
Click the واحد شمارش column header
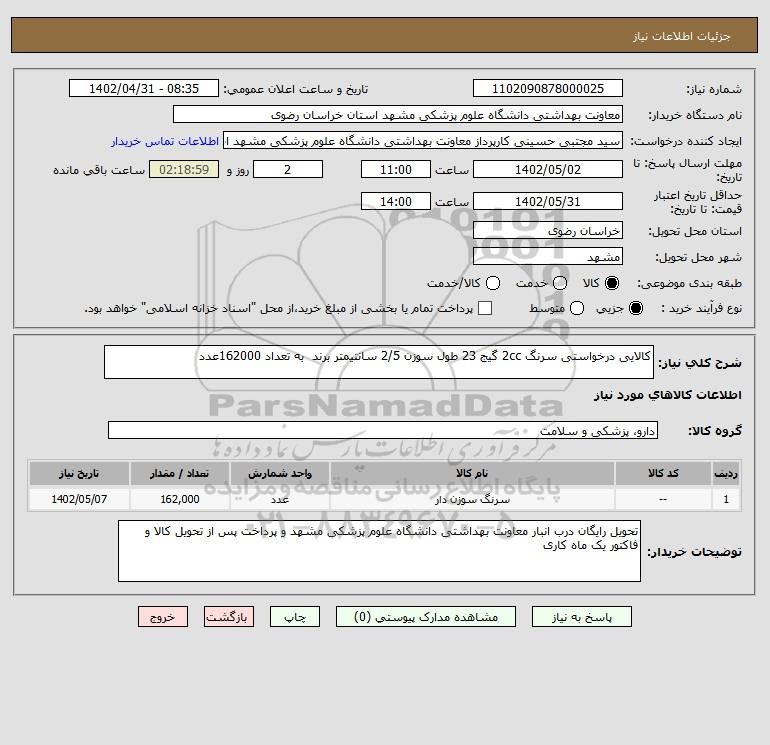click(280, 473)
